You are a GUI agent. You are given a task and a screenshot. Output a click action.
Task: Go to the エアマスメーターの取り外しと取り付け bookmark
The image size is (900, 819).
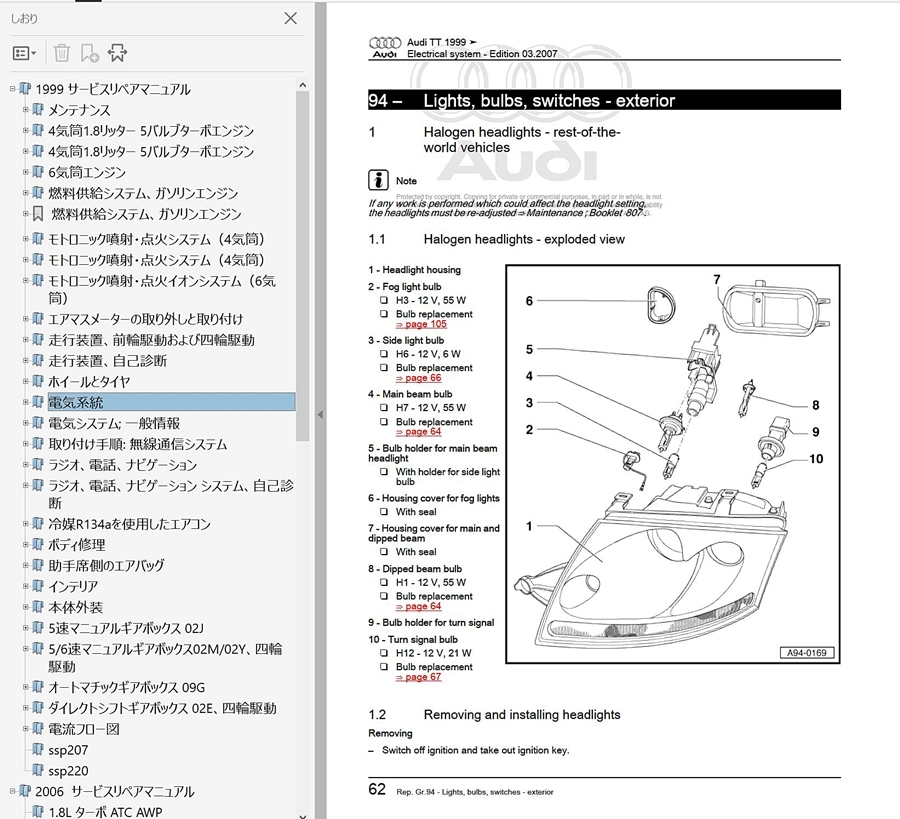point(145,319)
